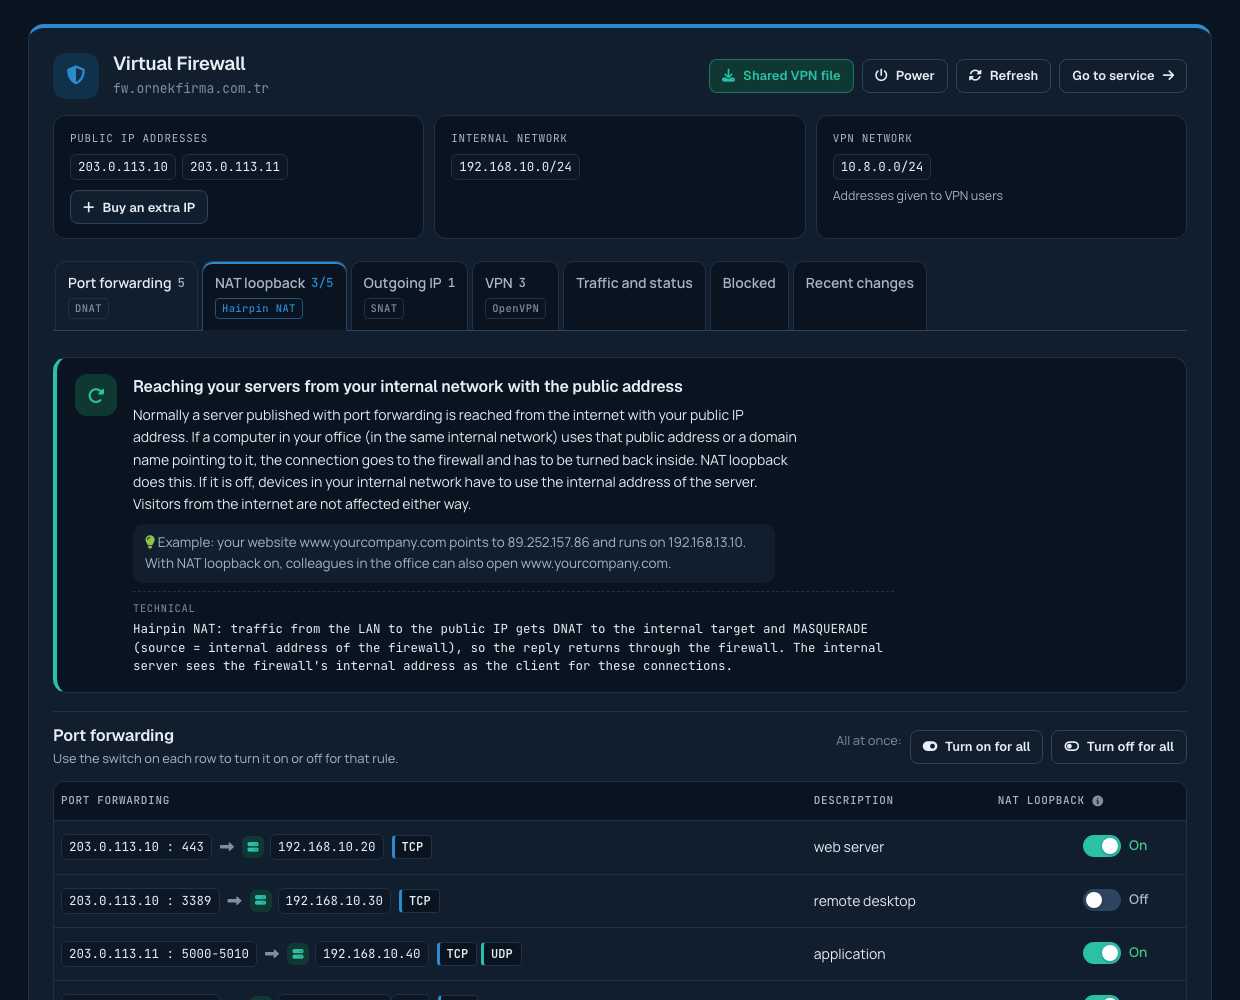Click the info icon next to NAT LOOPBACK header

[x=1098, y=801]
